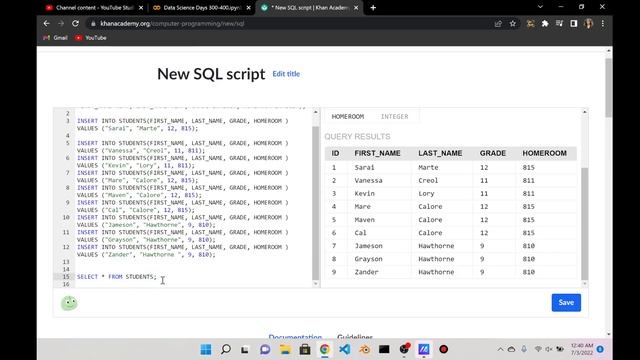Click the code line inserting Zander Hawthorne

click(x=182, y=251)
